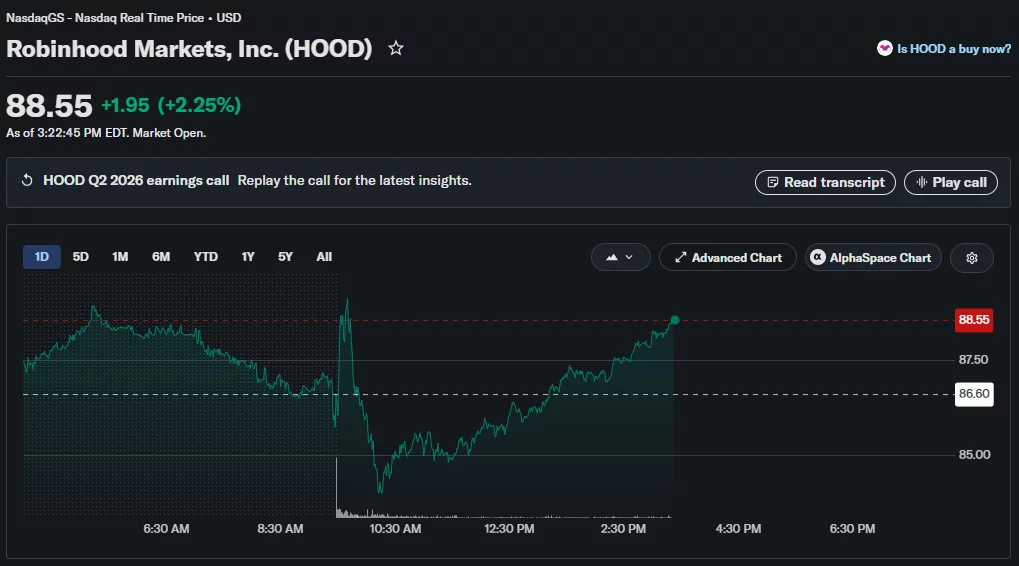Click the +1.95 price change value
Screen dimensions: 1019x566
tap(125, 105)
